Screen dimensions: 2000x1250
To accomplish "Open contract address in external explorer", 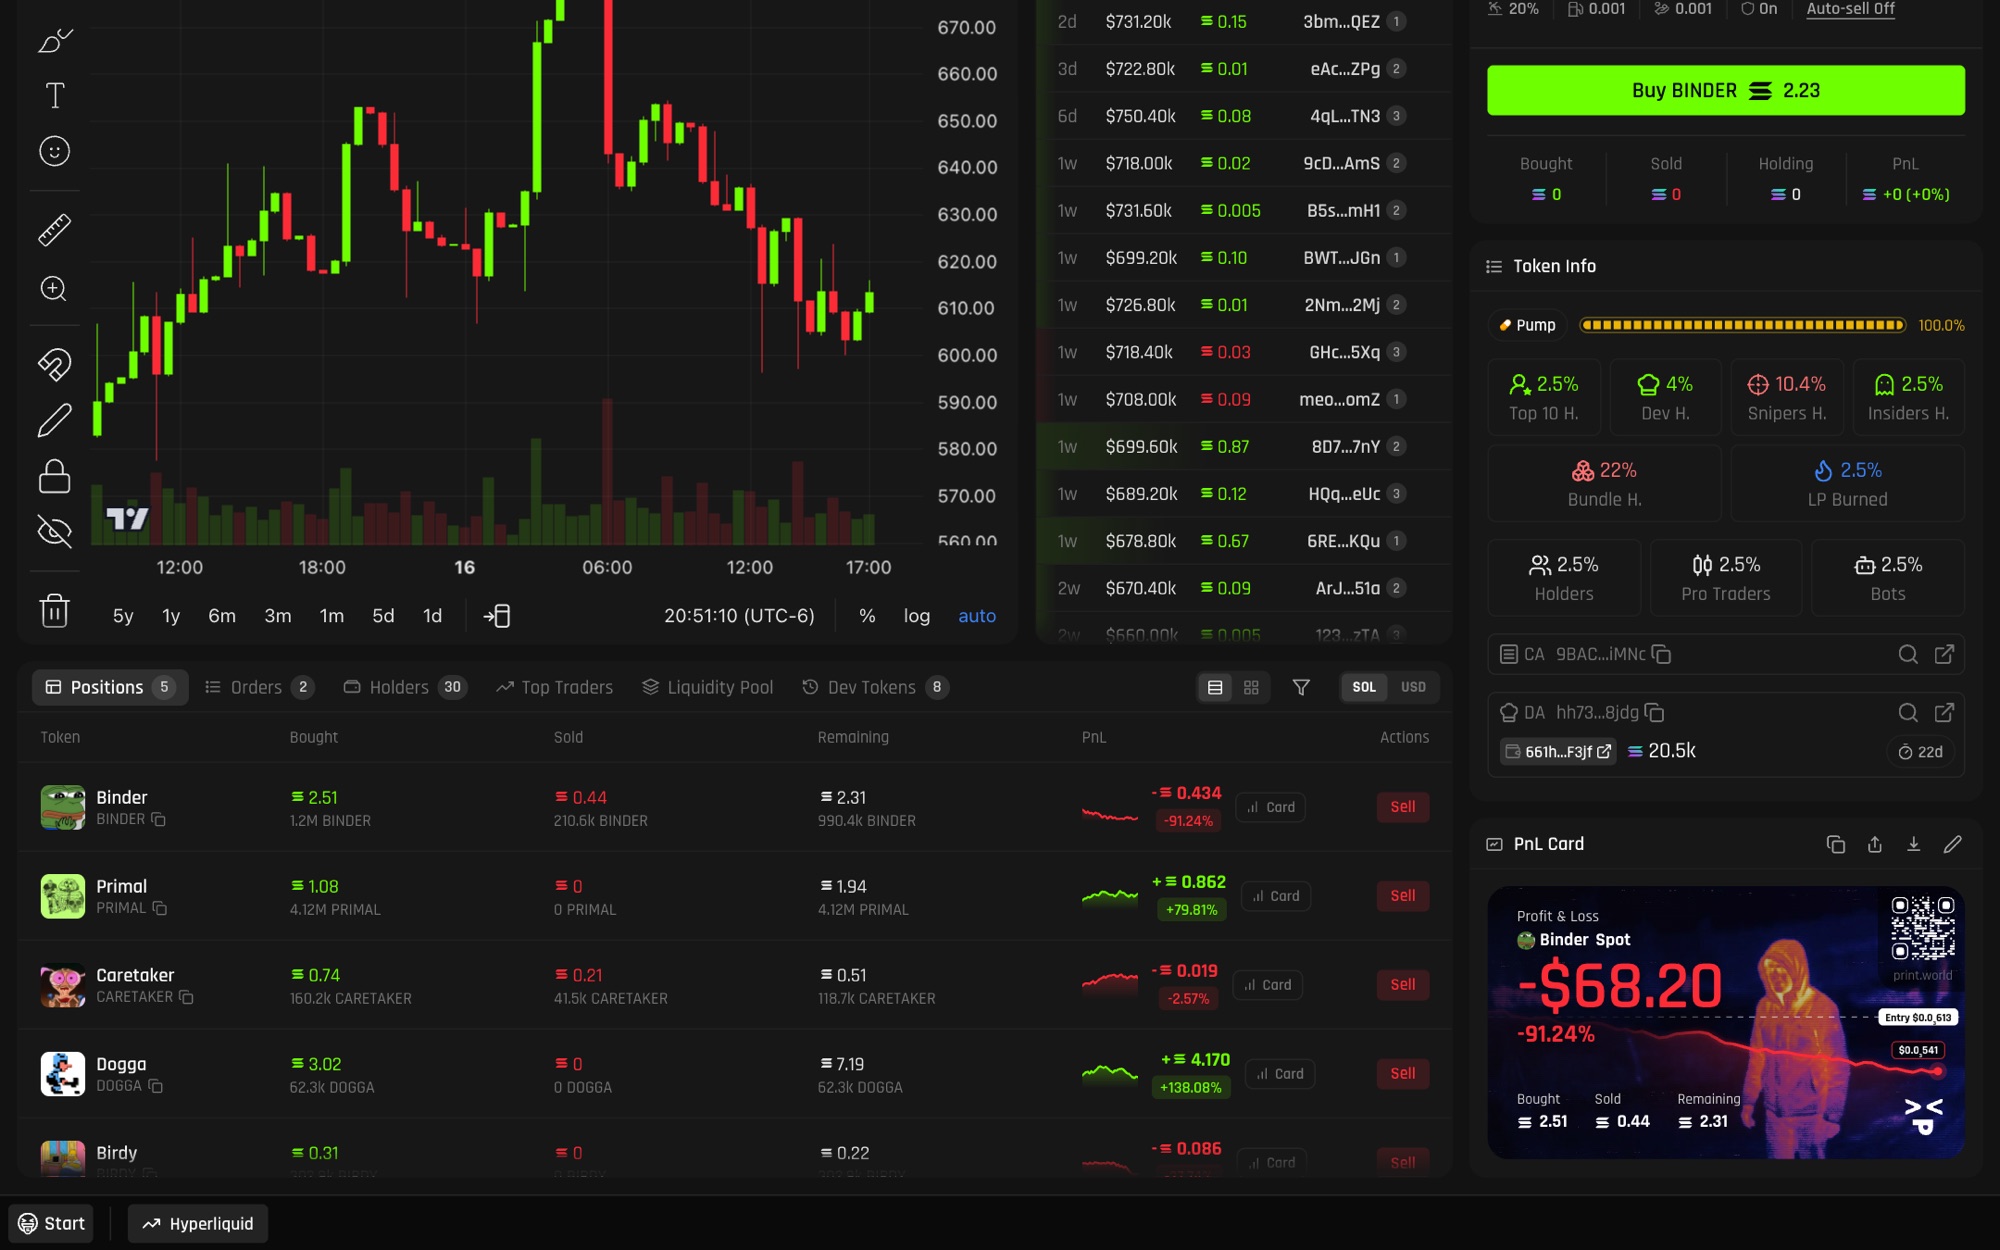I will coord(1944,654).
